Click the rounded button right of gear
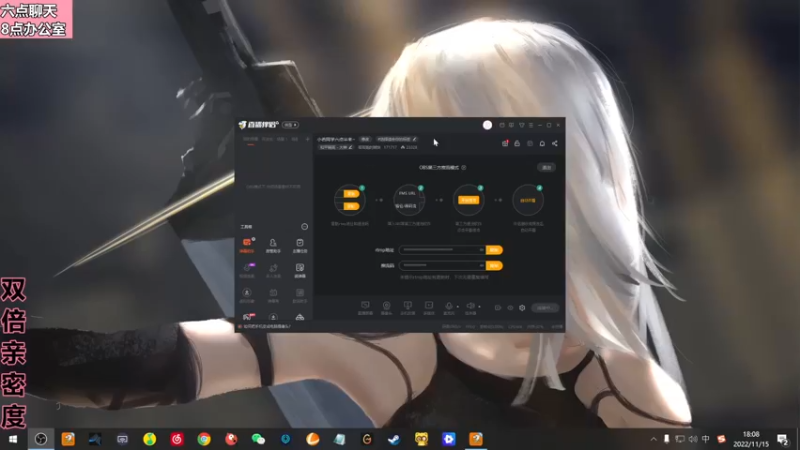The width and height of the screenshot is (800, 450). [545, 308]
